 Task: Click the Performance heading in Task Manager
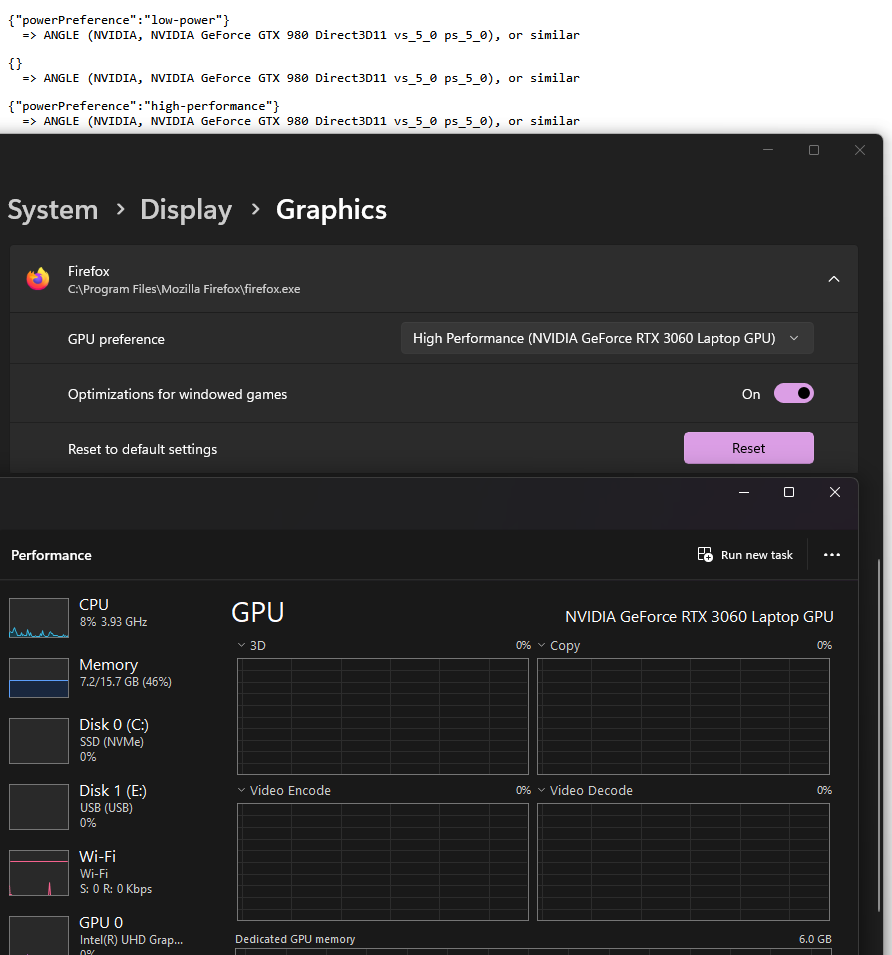[x=51, y=555]
